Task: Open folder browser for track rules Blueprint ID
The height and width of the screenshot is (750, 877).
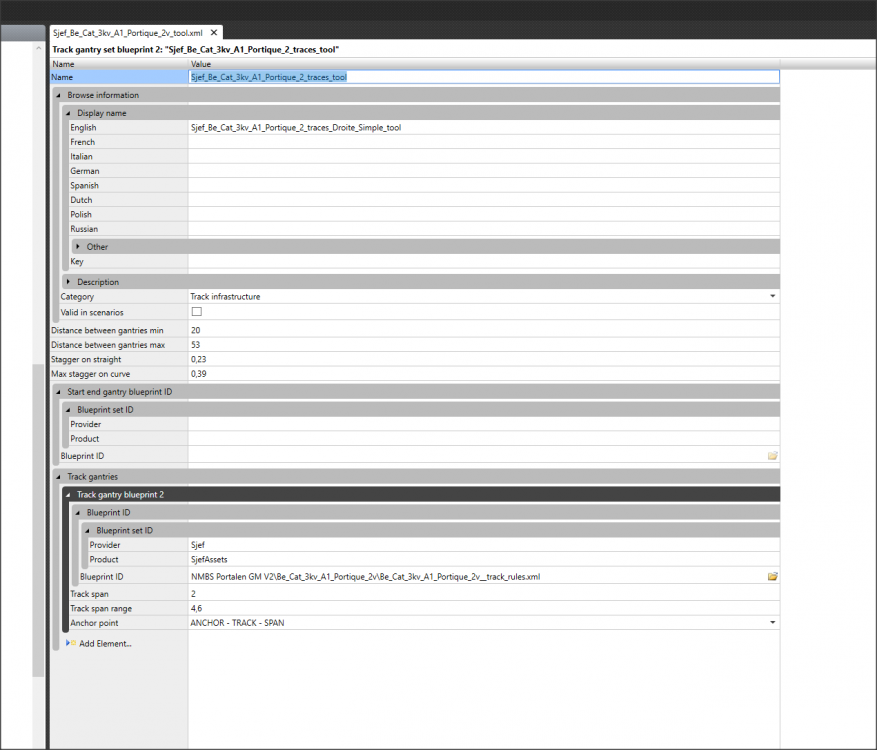Action: tap(772, 577)
